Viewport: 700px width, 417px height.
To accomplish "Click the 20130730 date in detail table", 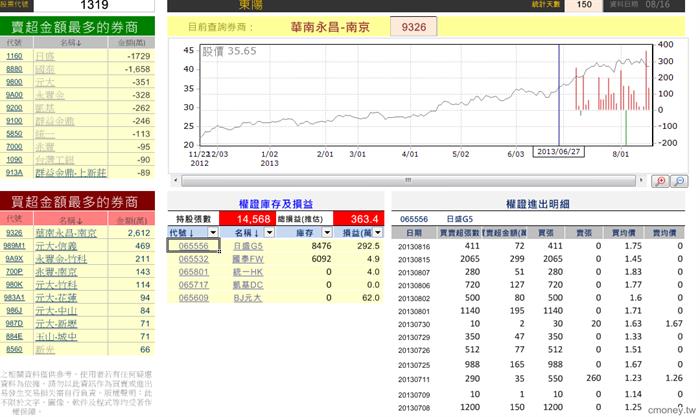I will (414, 324).
